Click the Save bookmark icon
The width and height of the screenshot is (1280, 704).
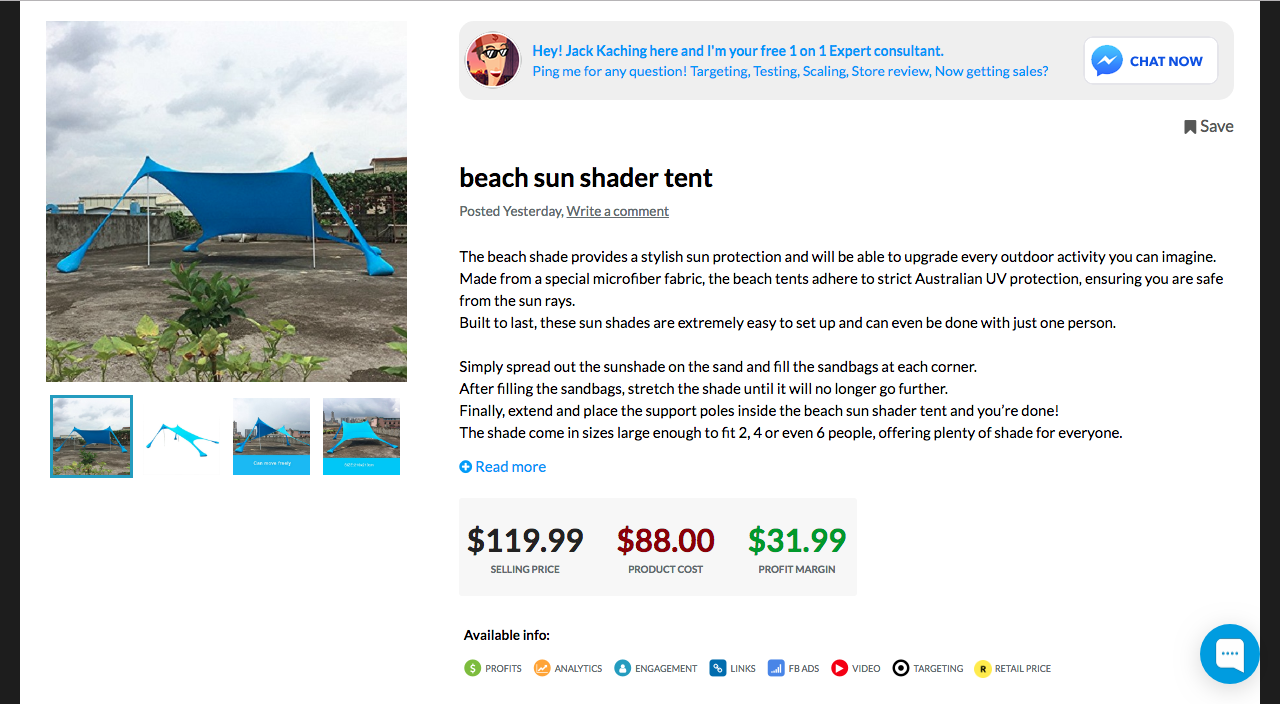[1190, 126]
